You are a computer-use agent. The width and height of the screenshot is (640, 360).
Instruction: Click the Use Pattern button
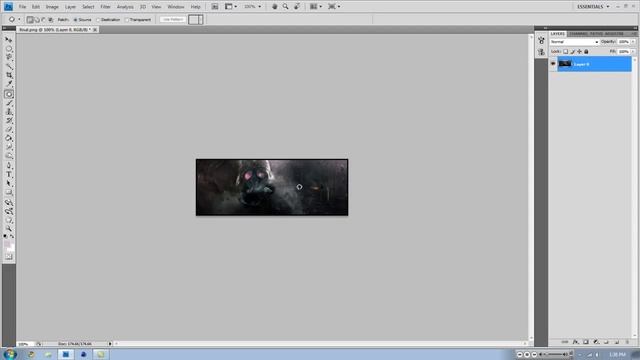[173, 20]
